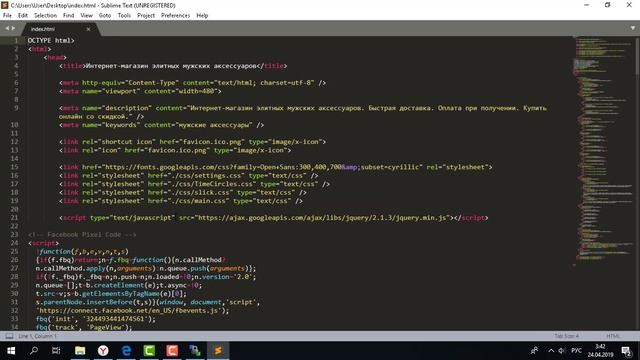Open the Help menu
Image resolution: width=640 pixels, height=360 pixels.
(202, 16)
